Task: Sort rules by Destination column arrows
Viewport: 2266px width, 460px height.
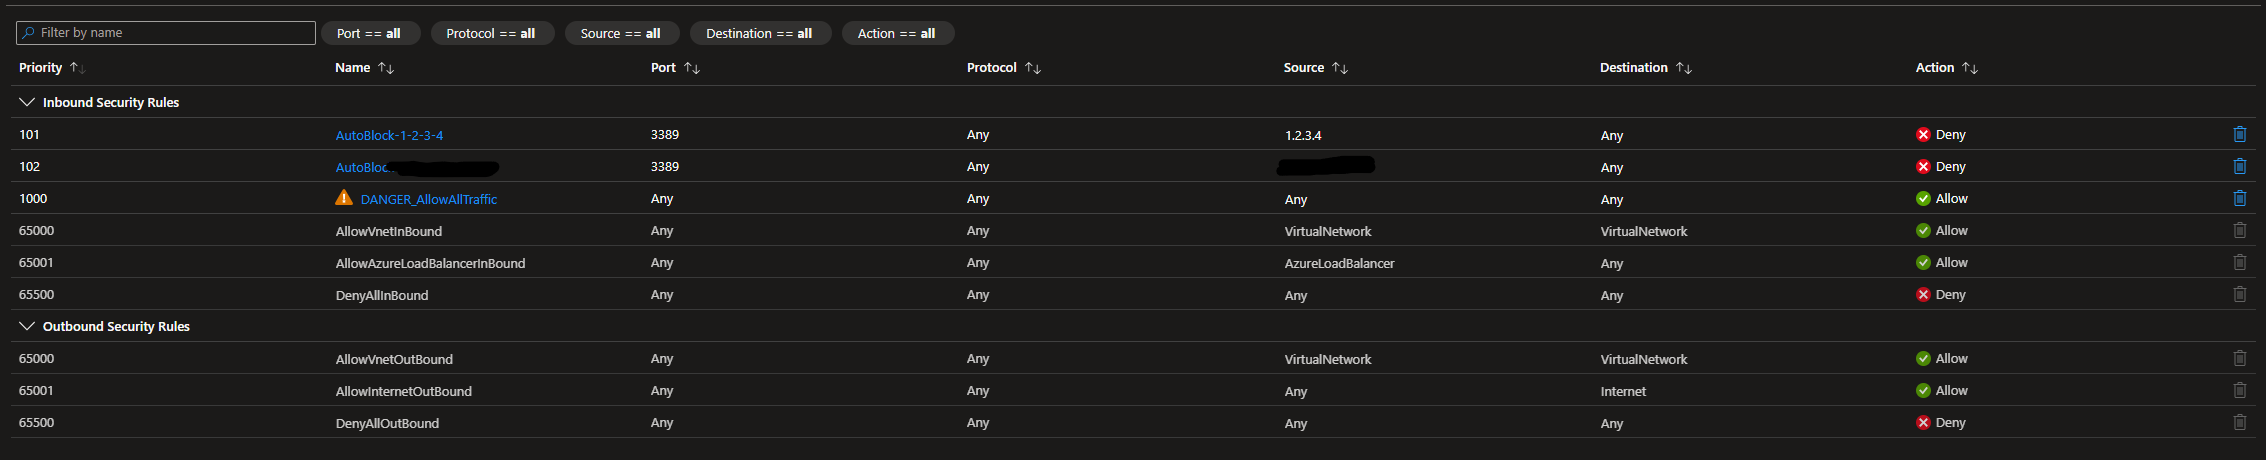Action: [1684, 68]
